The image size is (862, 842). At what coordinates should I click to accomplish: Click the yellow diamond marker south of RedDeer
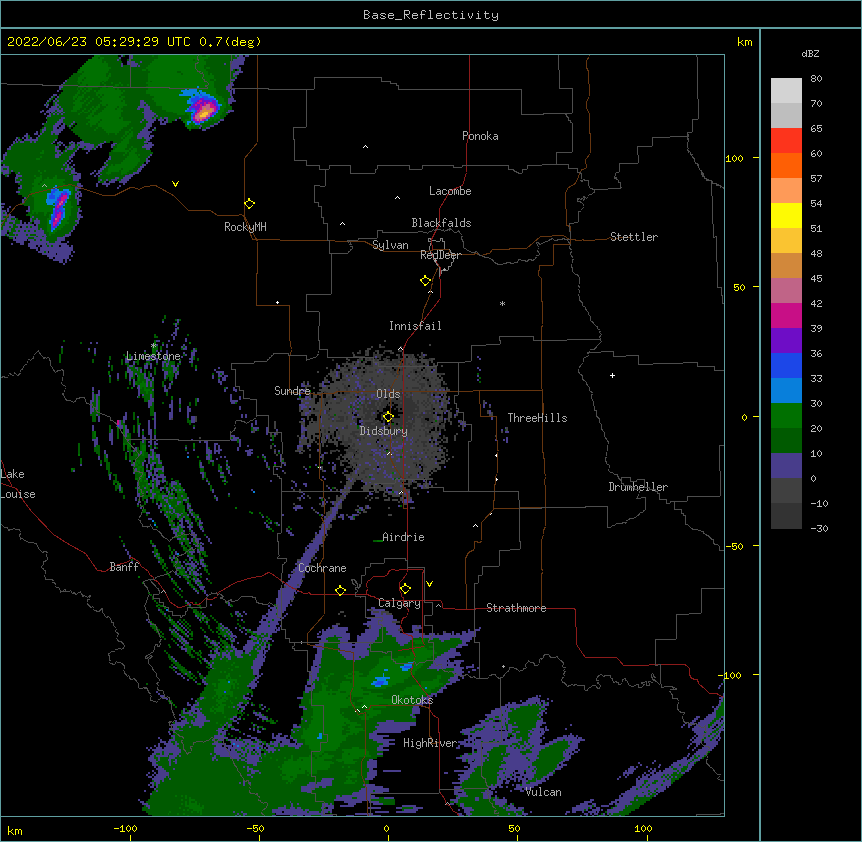click(x=425, y=280)
